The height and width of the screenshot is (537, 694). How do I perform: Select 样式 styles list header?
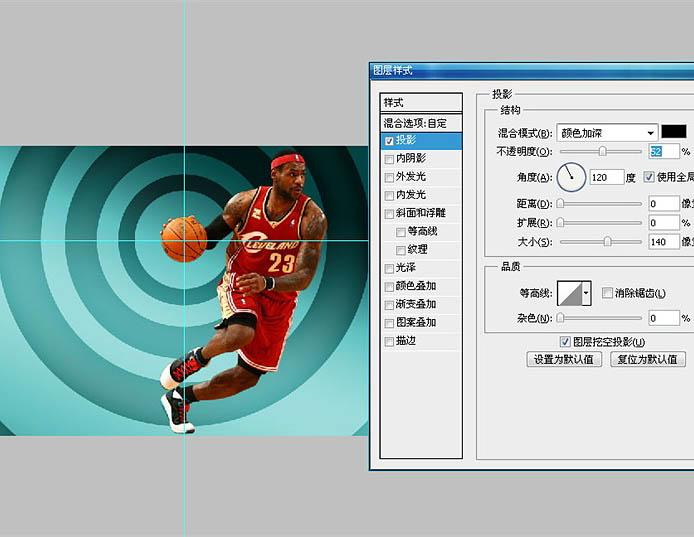click(x=421, y=103)
